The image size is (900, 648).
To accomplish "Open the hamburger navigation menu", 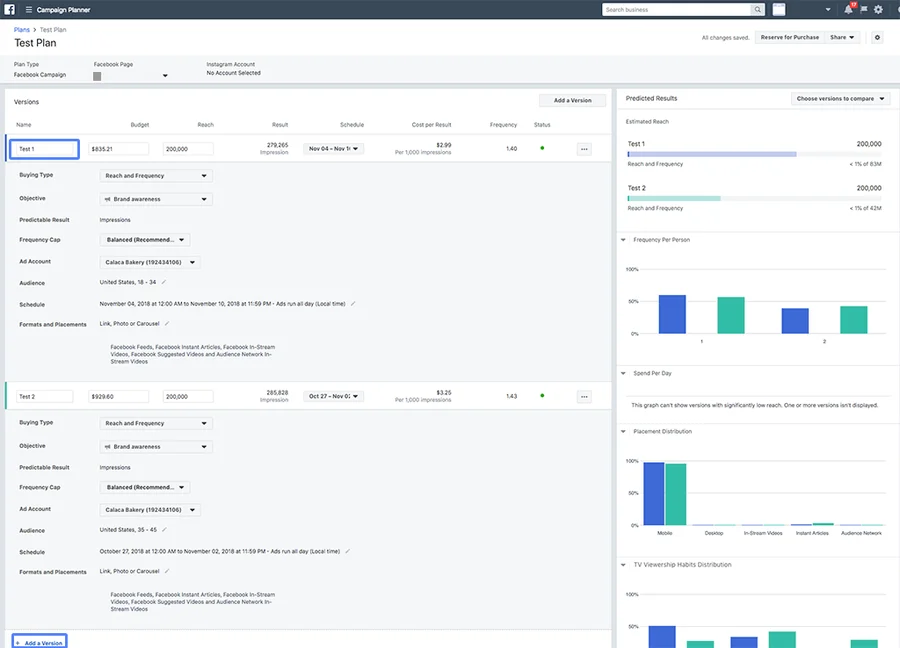I will [x=28, y=9].
